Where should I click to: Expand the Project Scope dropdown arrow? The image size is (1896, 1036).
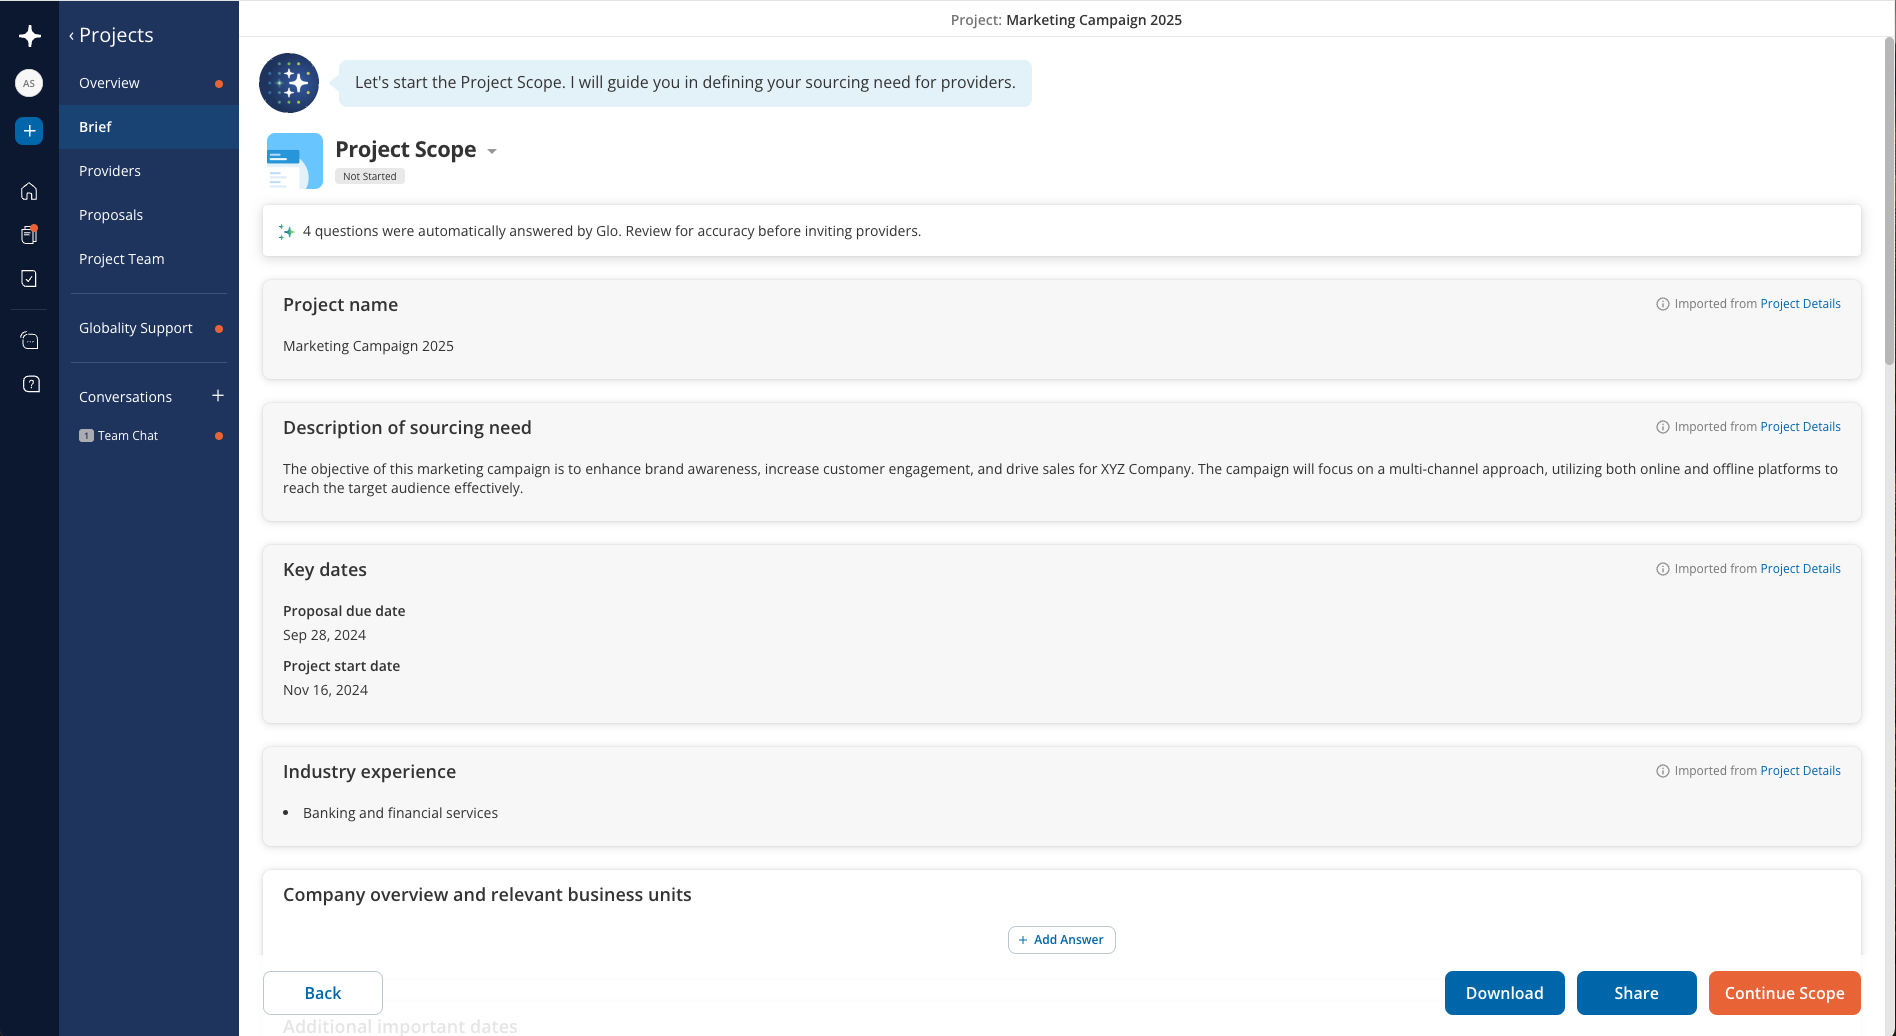click(492, 151)
